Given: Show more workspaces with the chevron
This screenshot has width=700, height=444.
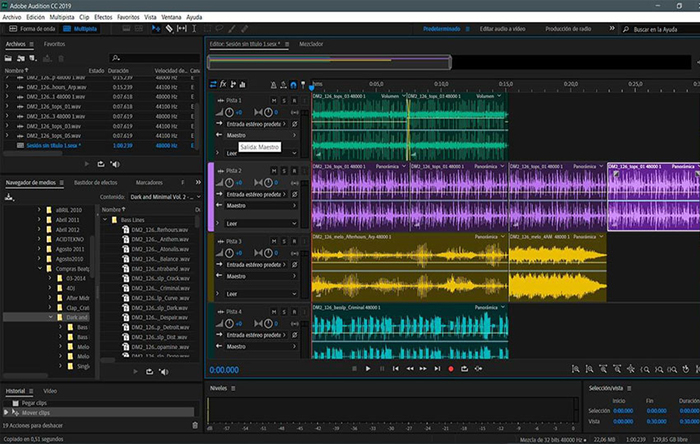Looking at the screenshot, I should pos(612,29).
